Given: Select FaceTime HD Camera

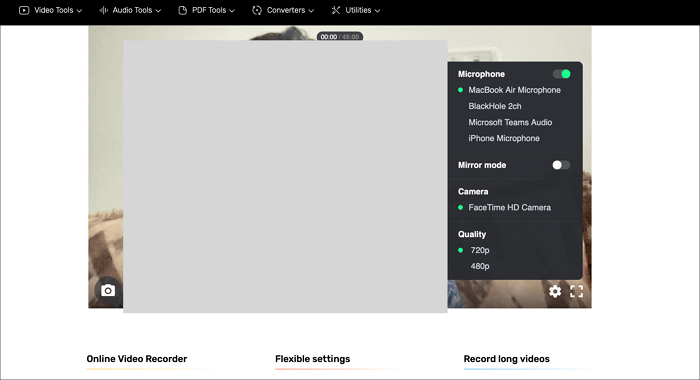Looking at the screenshot, I should pyautogui.click(x=509, y=208).
